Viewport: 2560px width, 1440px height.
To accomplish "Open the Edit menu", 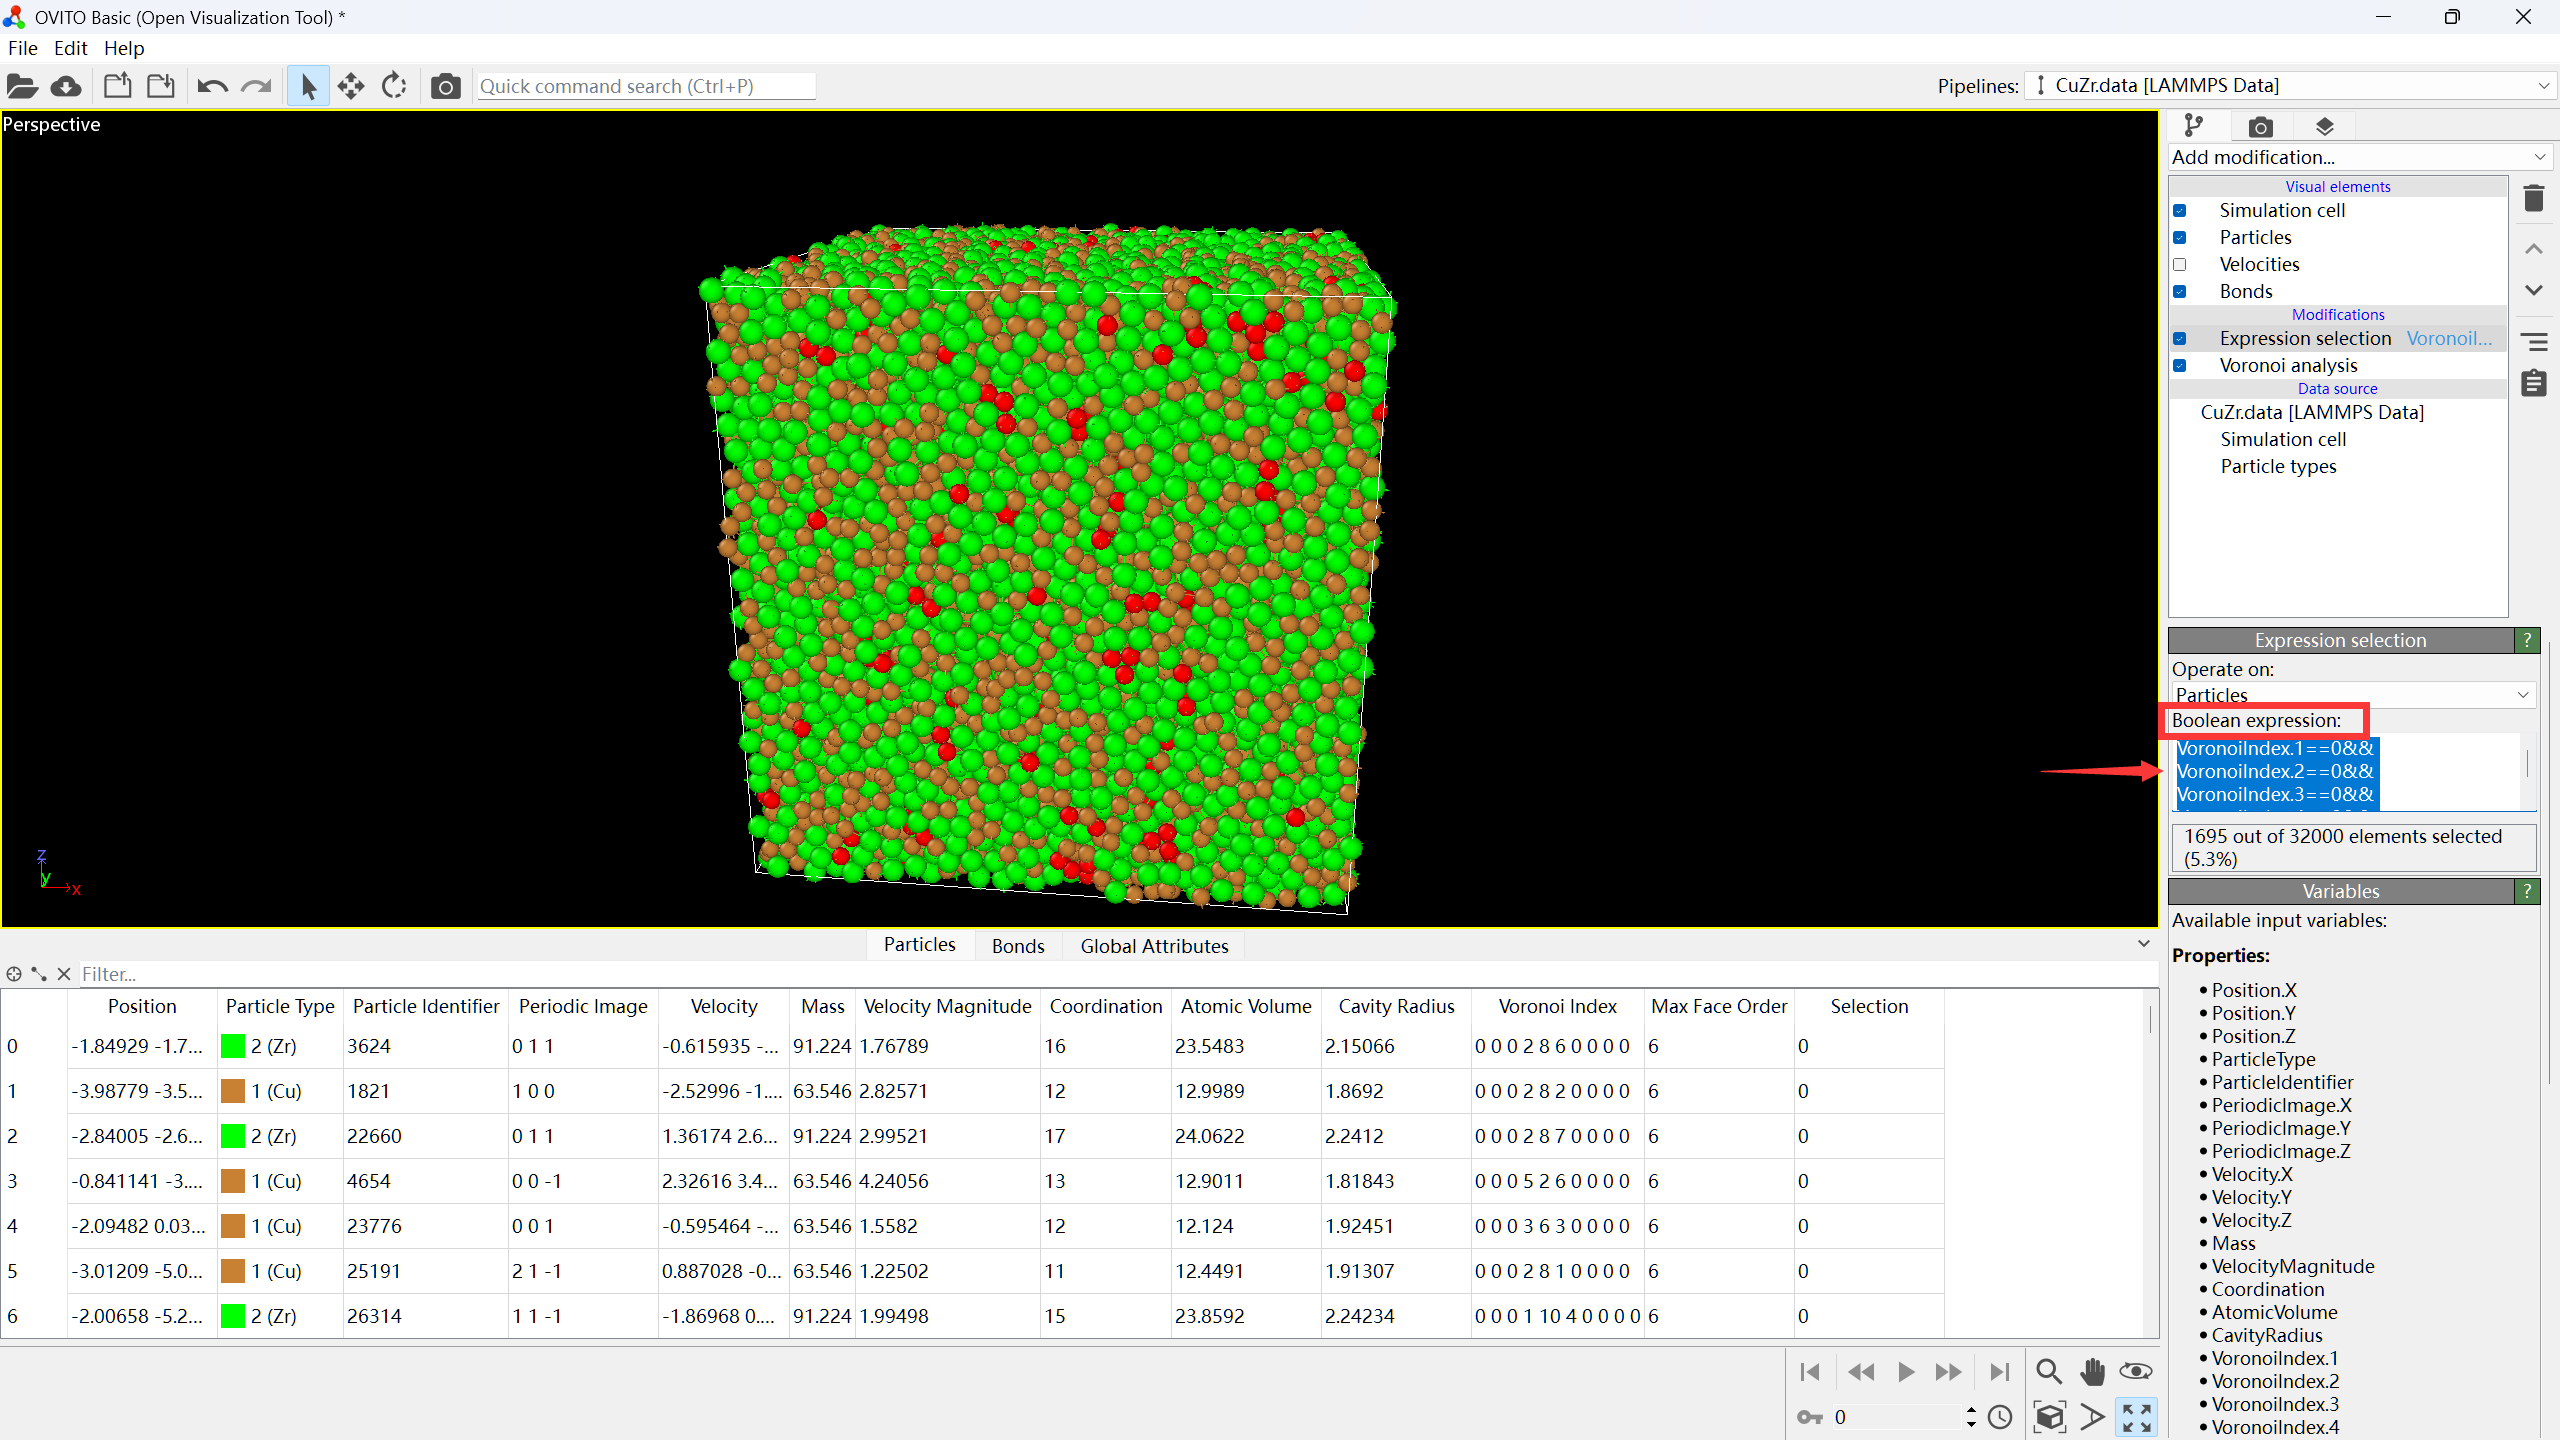I will pos(70,48).
